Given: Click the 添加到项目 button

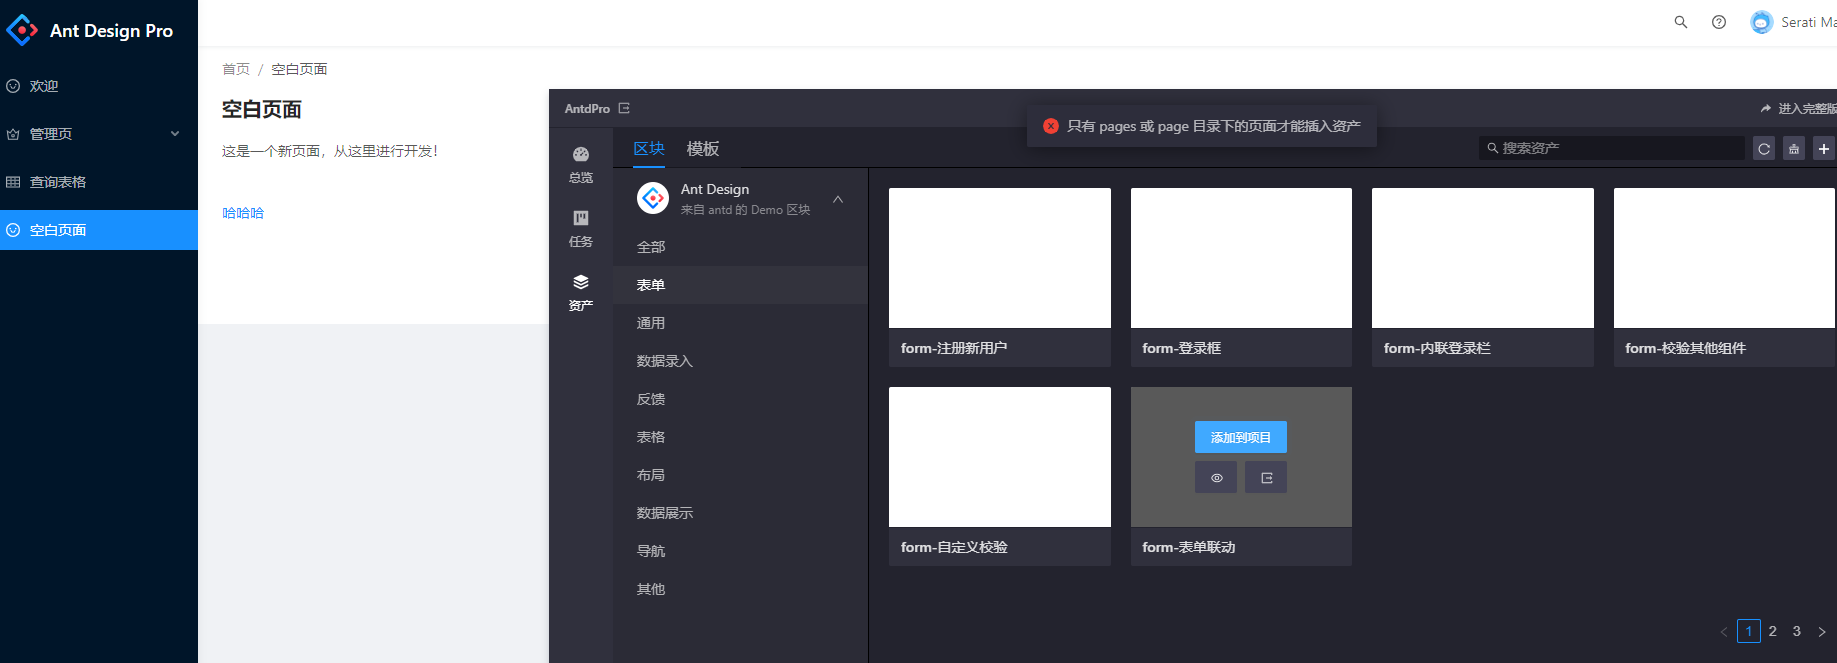Looking at the screenshot, I should 1241,437.
